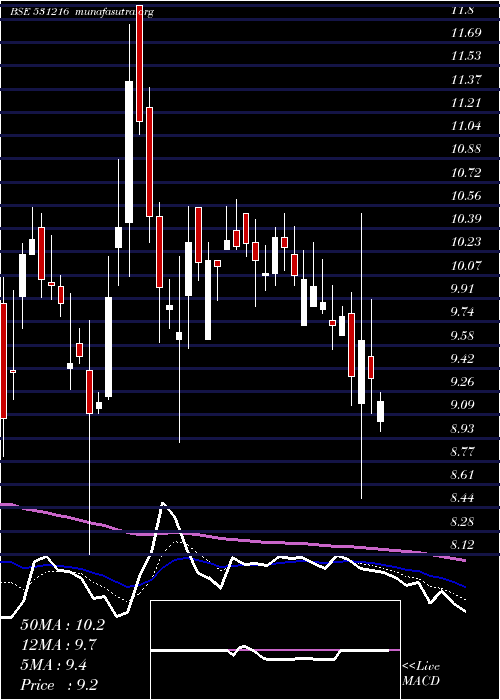This screenshot has width=500, height=700.
Task: Click the MACD inset chart panel
Action: click(275, 650)
